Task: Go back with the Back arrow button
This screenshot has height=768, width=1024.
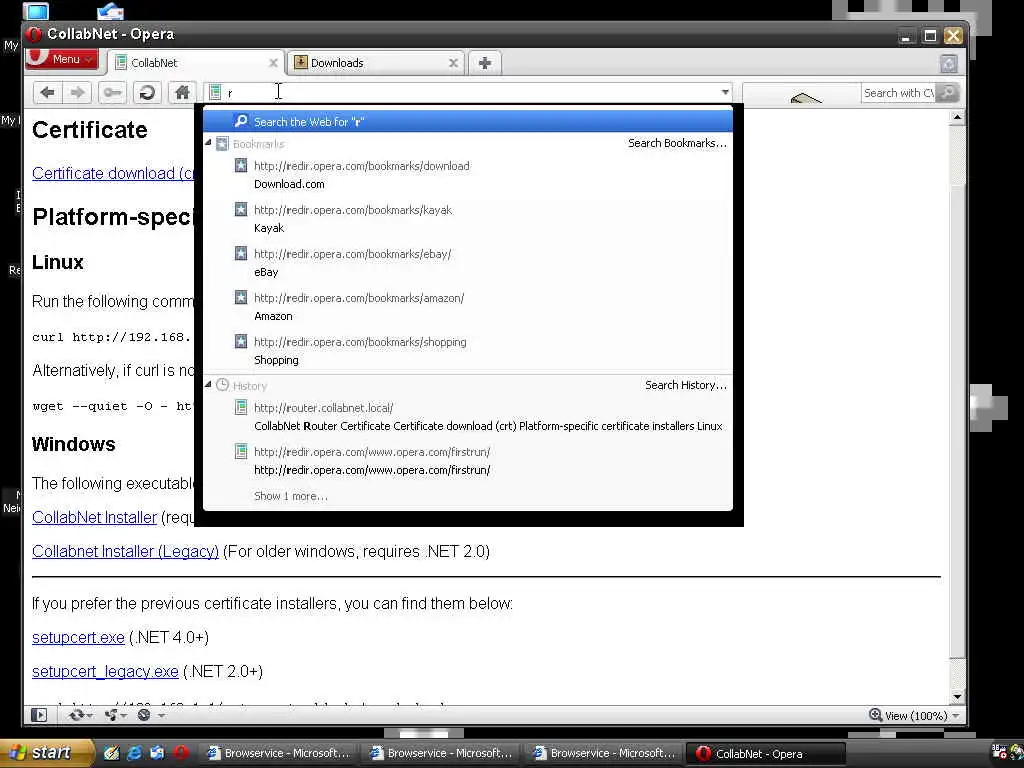Action: click(47, 93)
